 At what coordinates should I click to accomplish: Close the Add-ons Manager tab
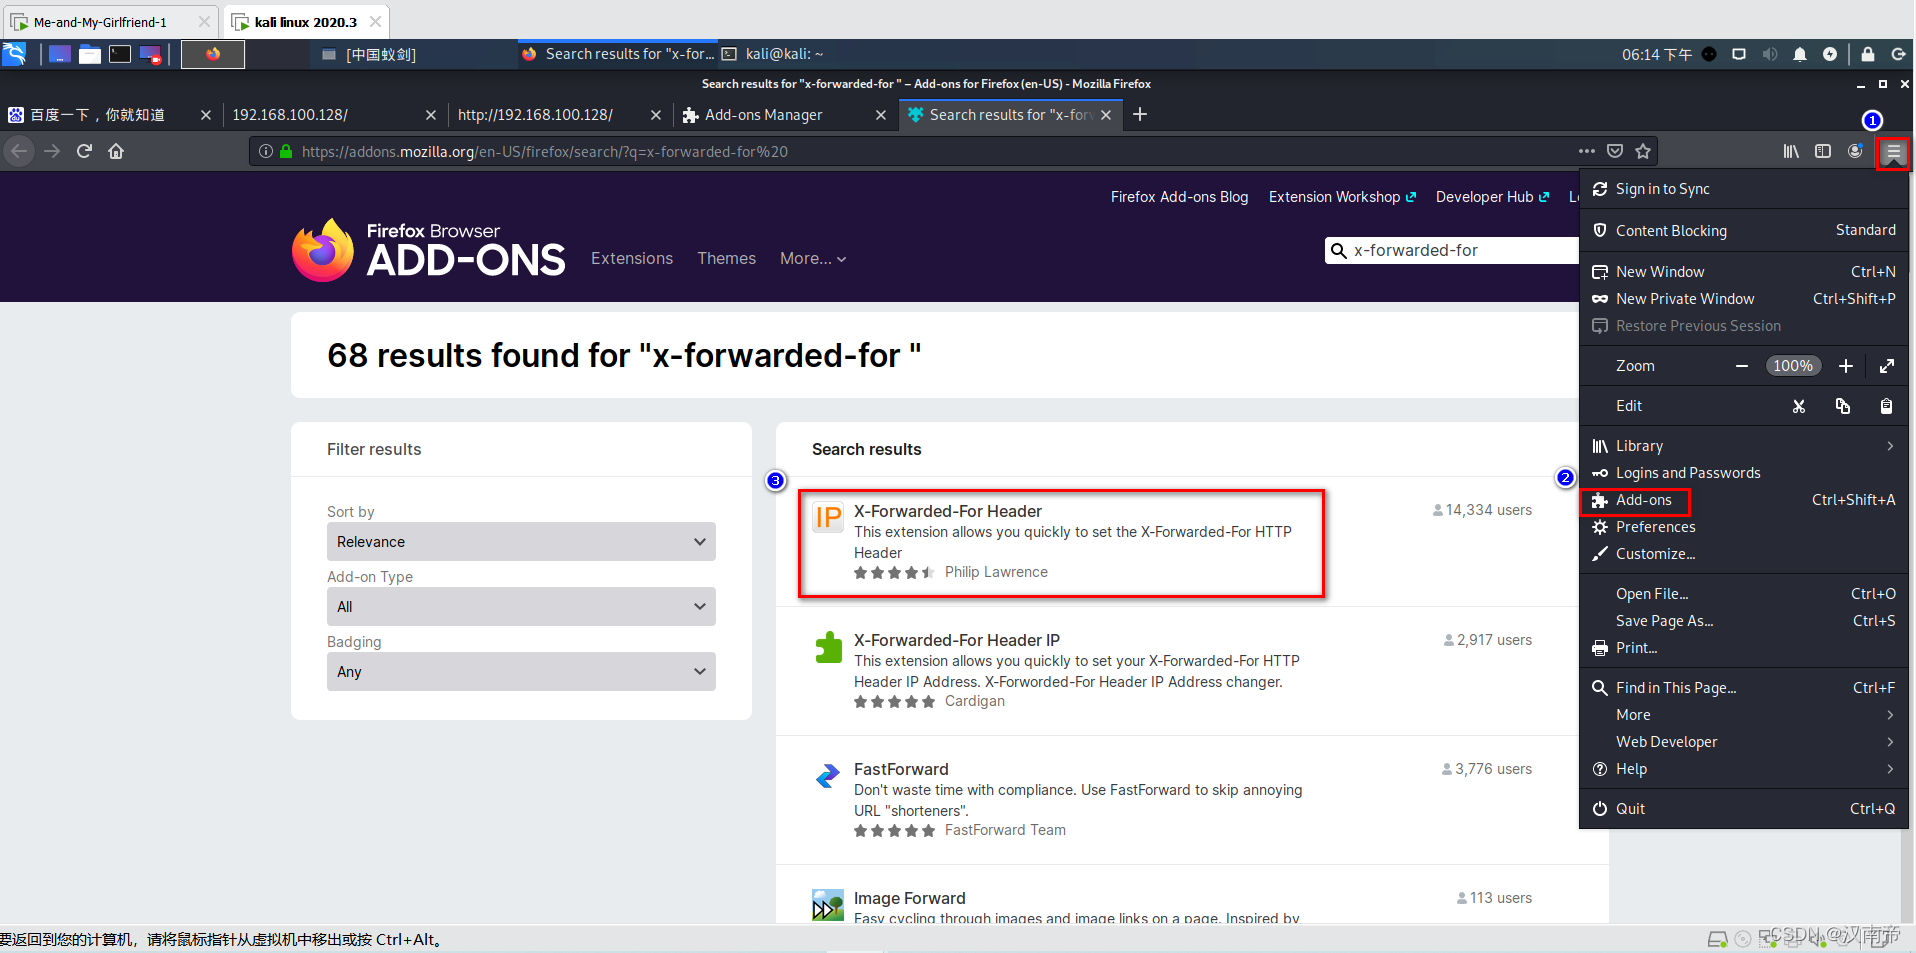tap(881, 115)
